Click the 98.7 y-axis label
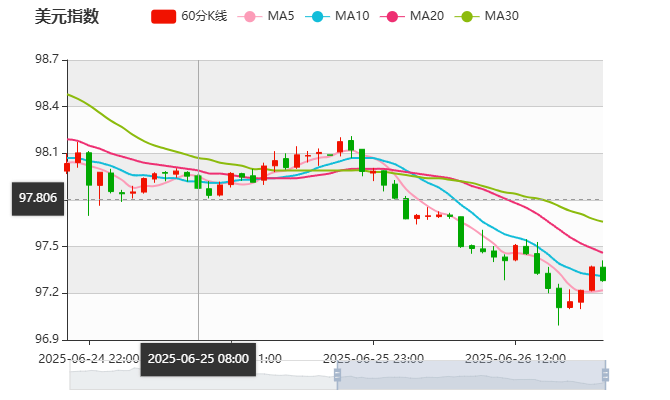Image resolution: width=670 pixels, height=400 pixels. tap(47, 59)
